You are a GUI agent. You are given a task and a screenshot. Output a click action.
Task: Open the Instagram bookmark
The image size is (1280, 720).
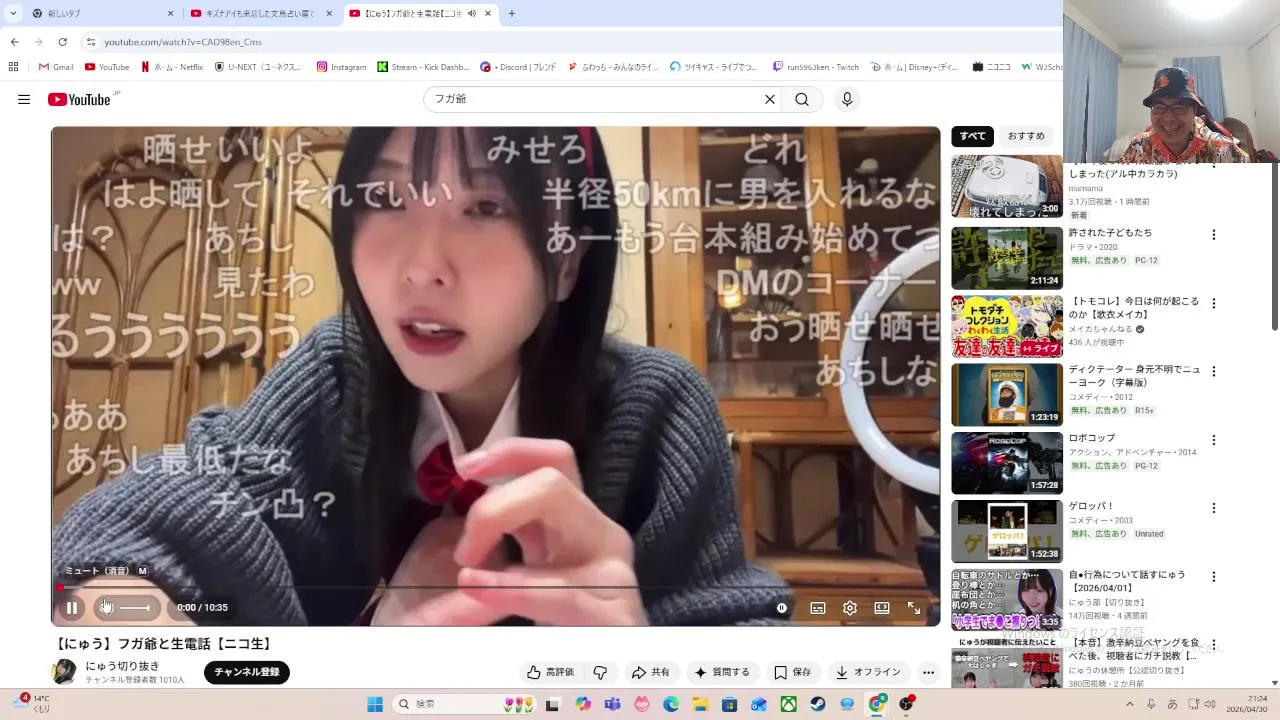pyautogui.click(x=341, y=67)
